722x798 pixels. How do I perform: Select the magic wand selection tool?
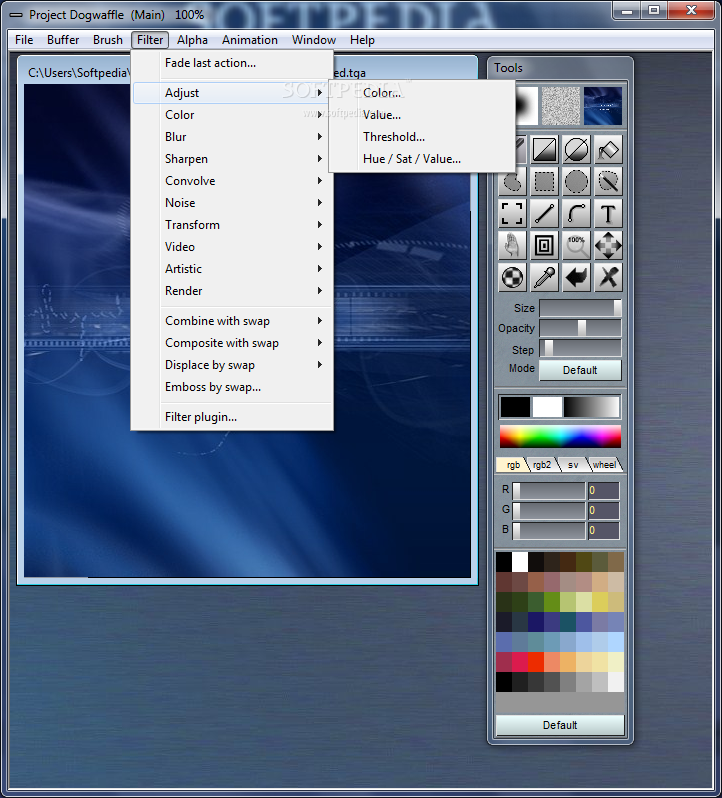click(608, 182)
